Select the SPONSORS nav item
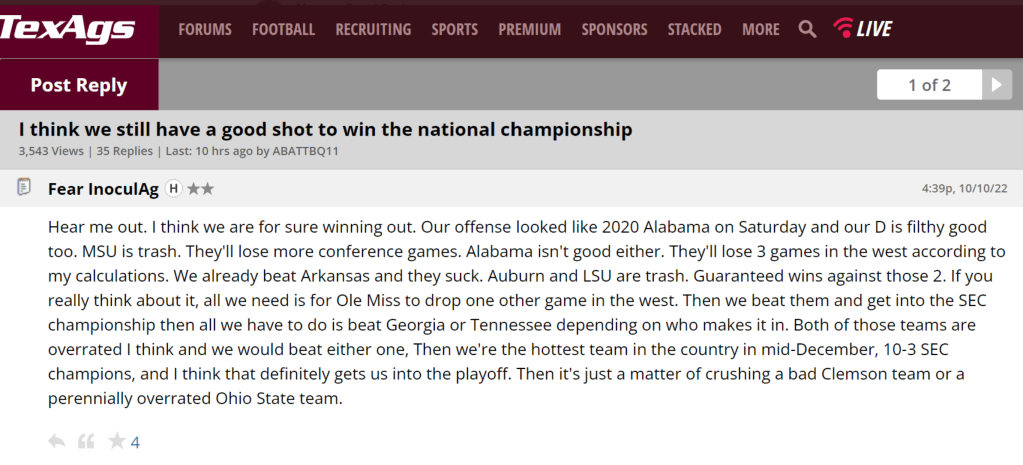Screen dimensions: 1023x465 (x=614, y=29)
